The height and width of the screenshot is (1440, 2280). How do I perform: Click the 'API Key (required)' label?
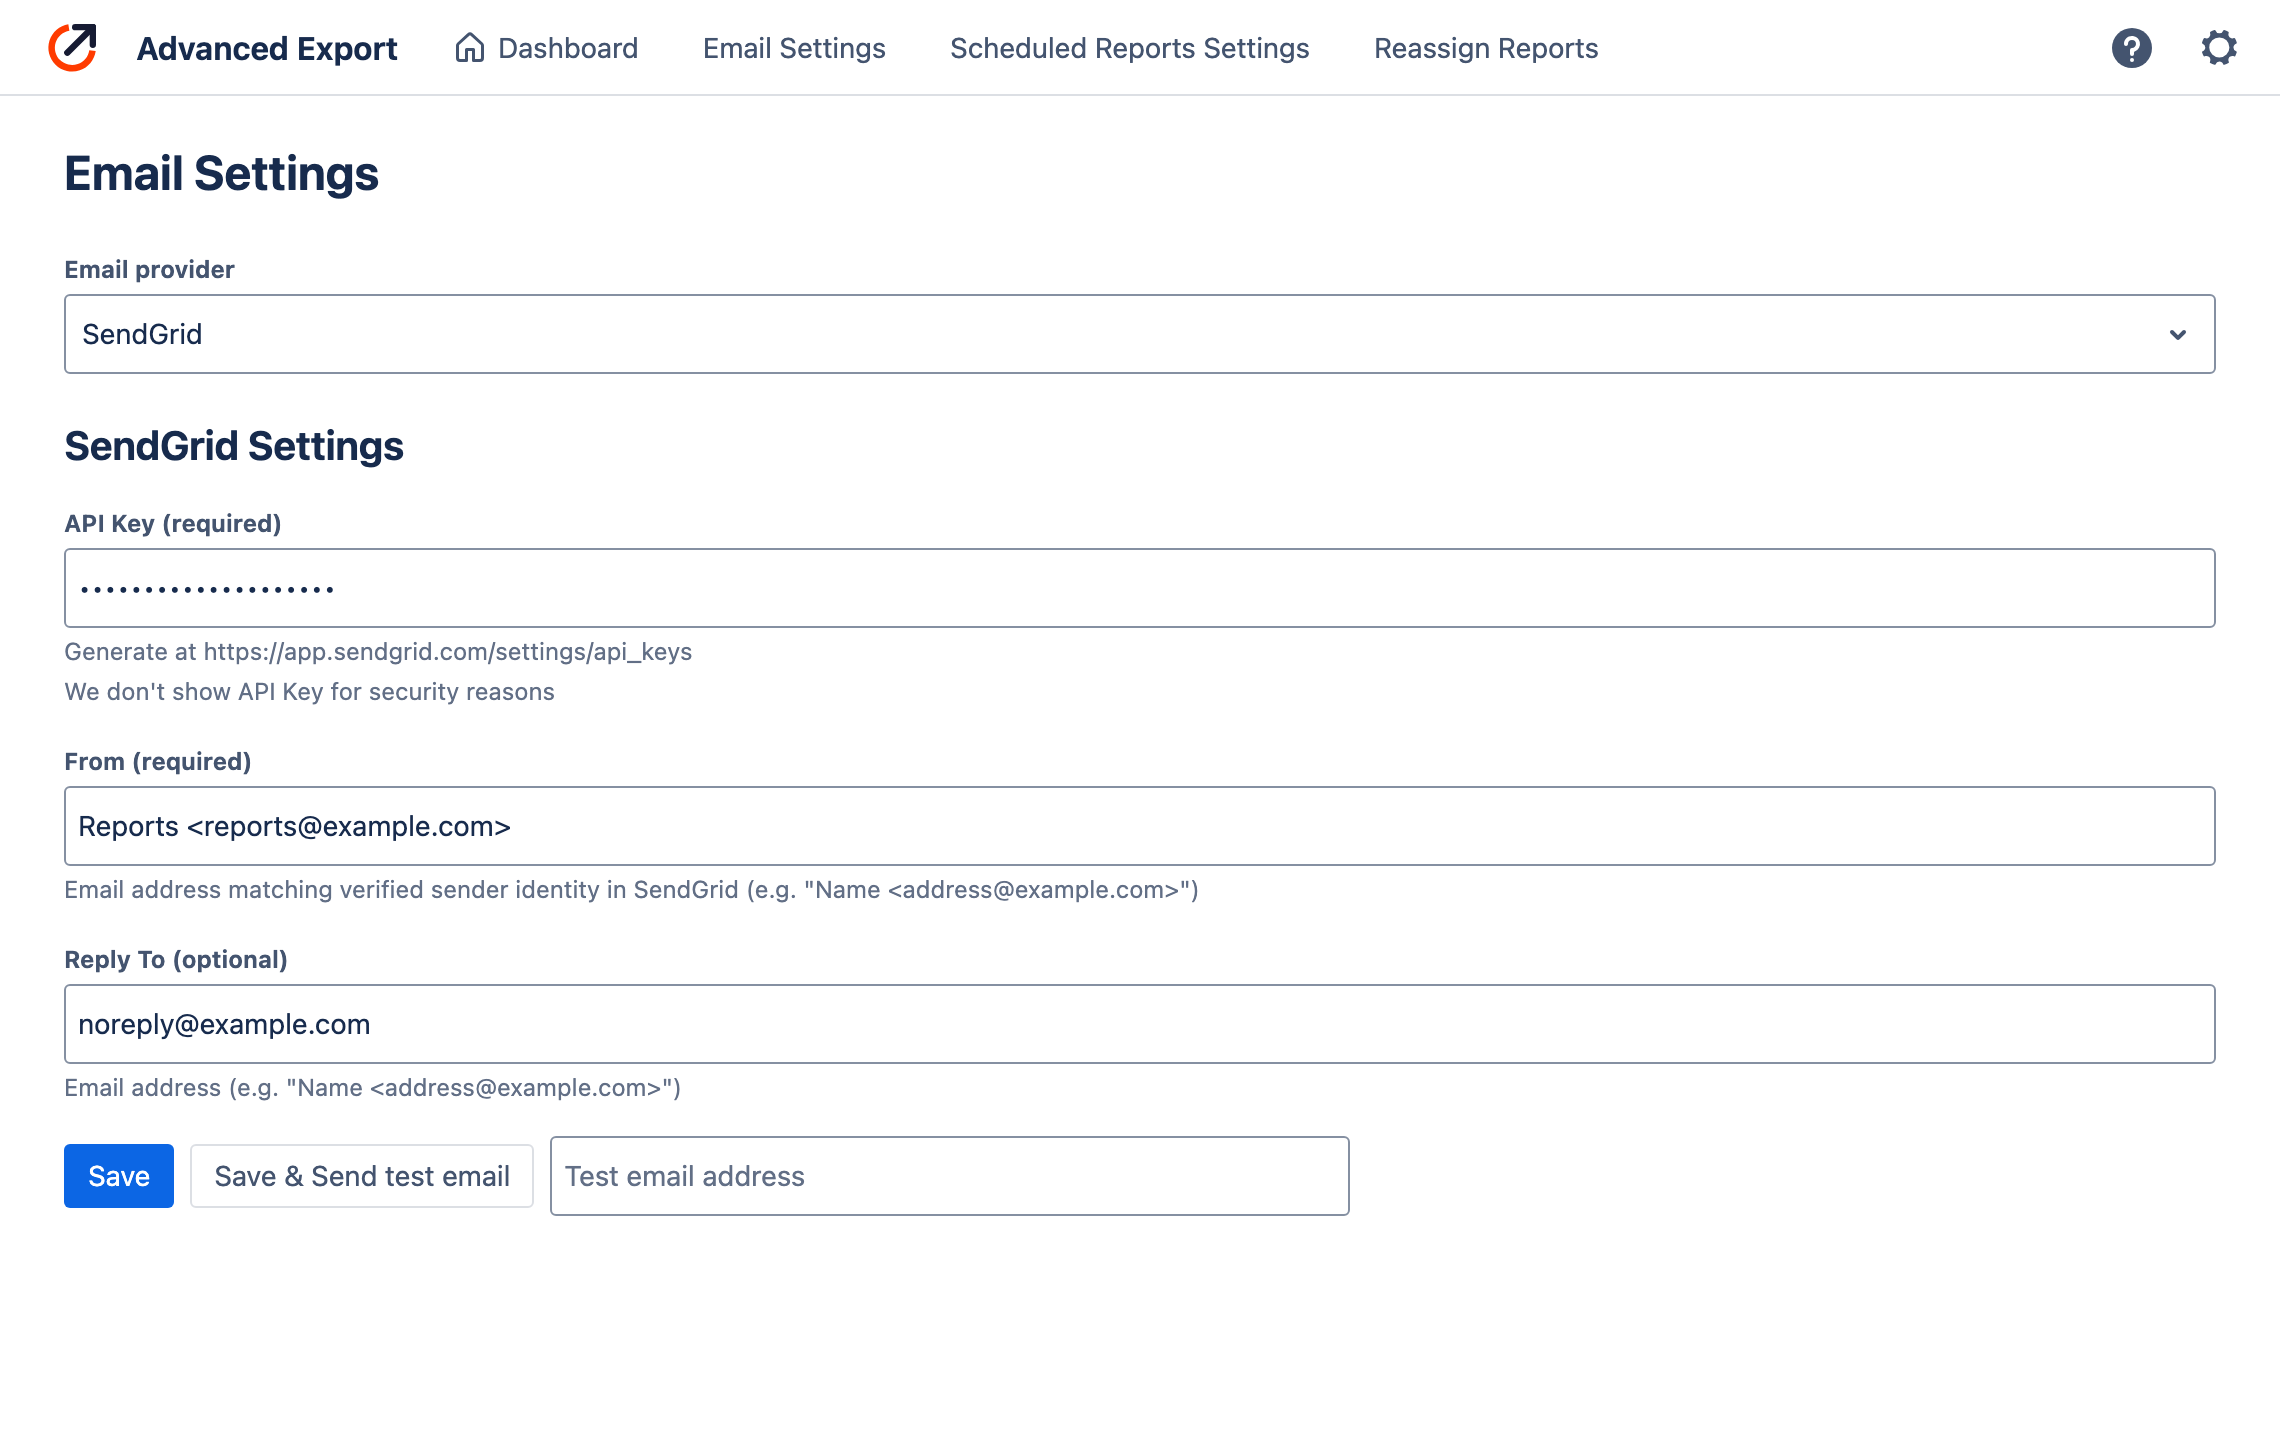(x=173, y=523)
